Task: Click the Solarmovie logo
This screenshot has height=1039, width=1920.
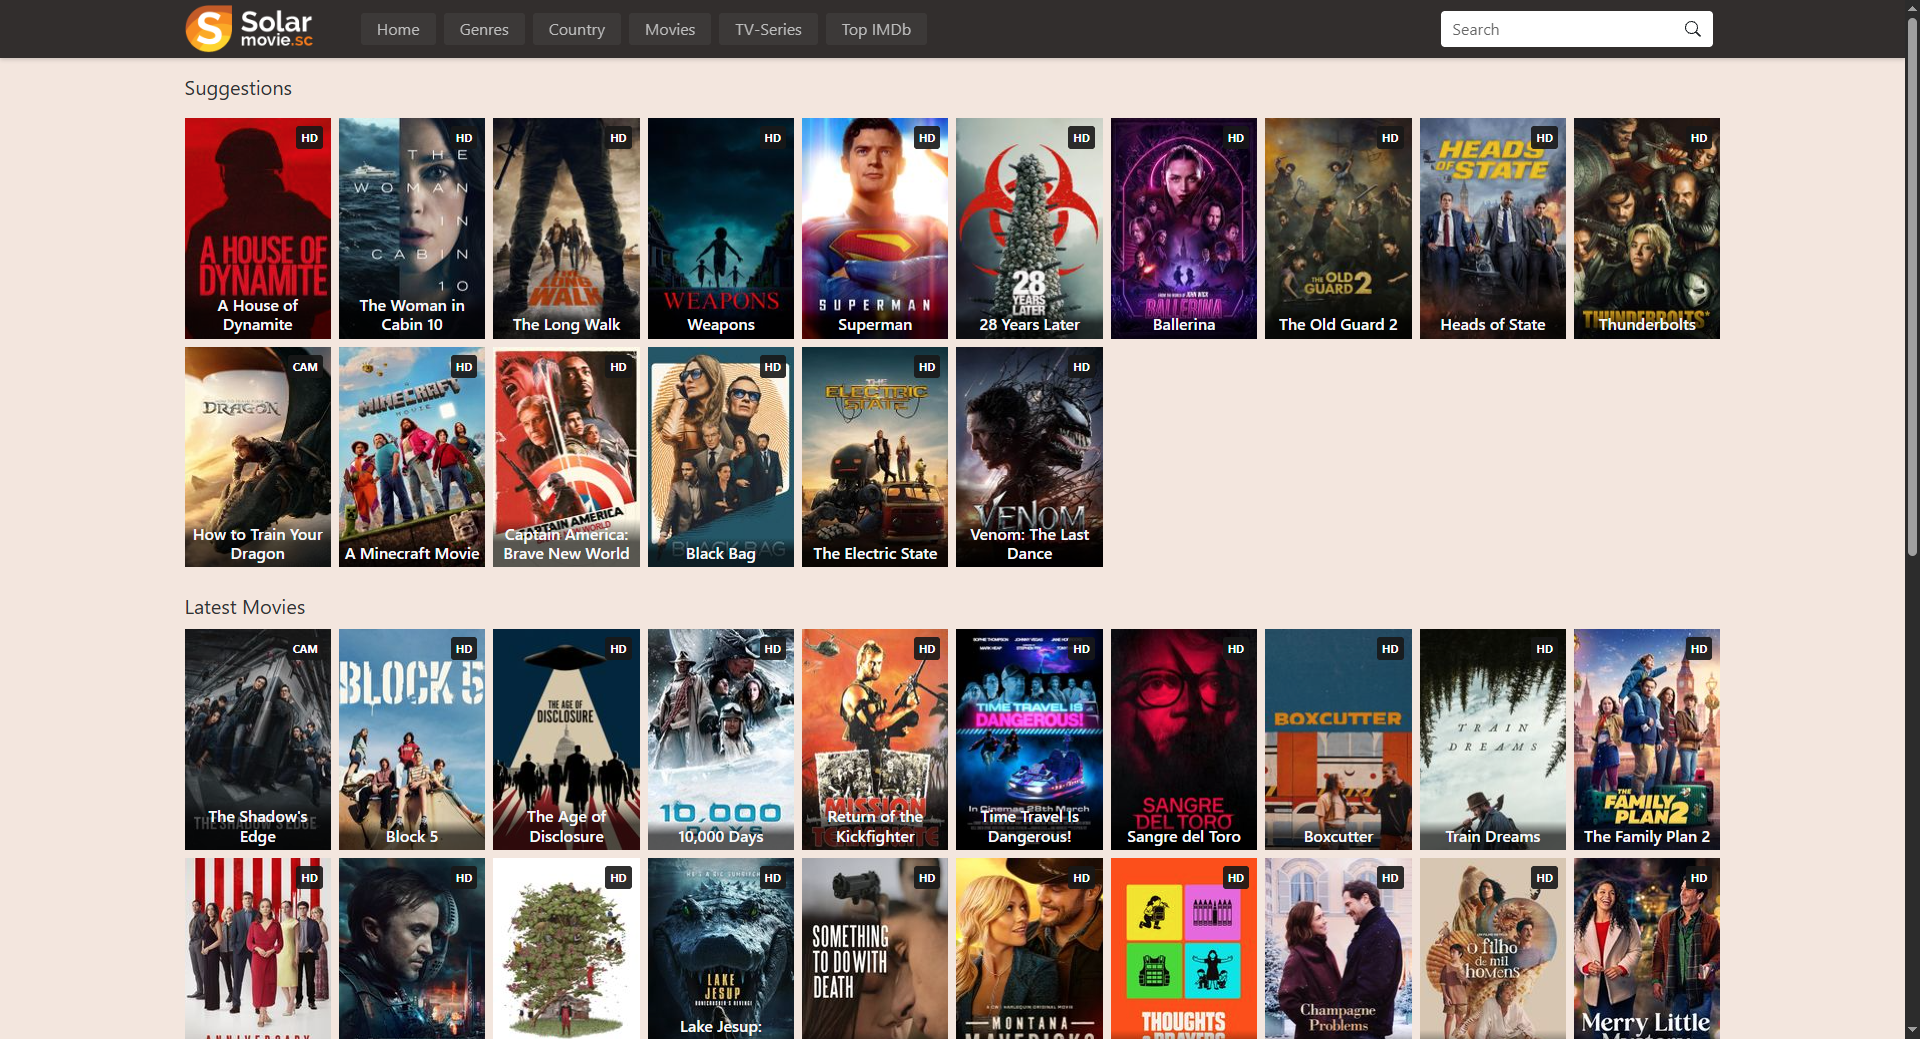Action: [x=248, y=28]
